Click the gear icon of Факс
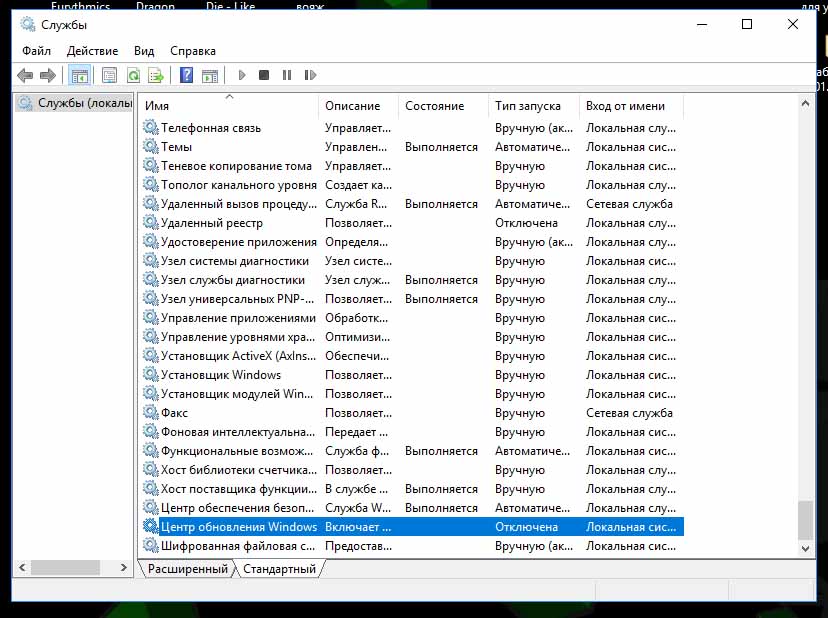Image resolution: width=828 pixels, height=618 pixels. 150,413
